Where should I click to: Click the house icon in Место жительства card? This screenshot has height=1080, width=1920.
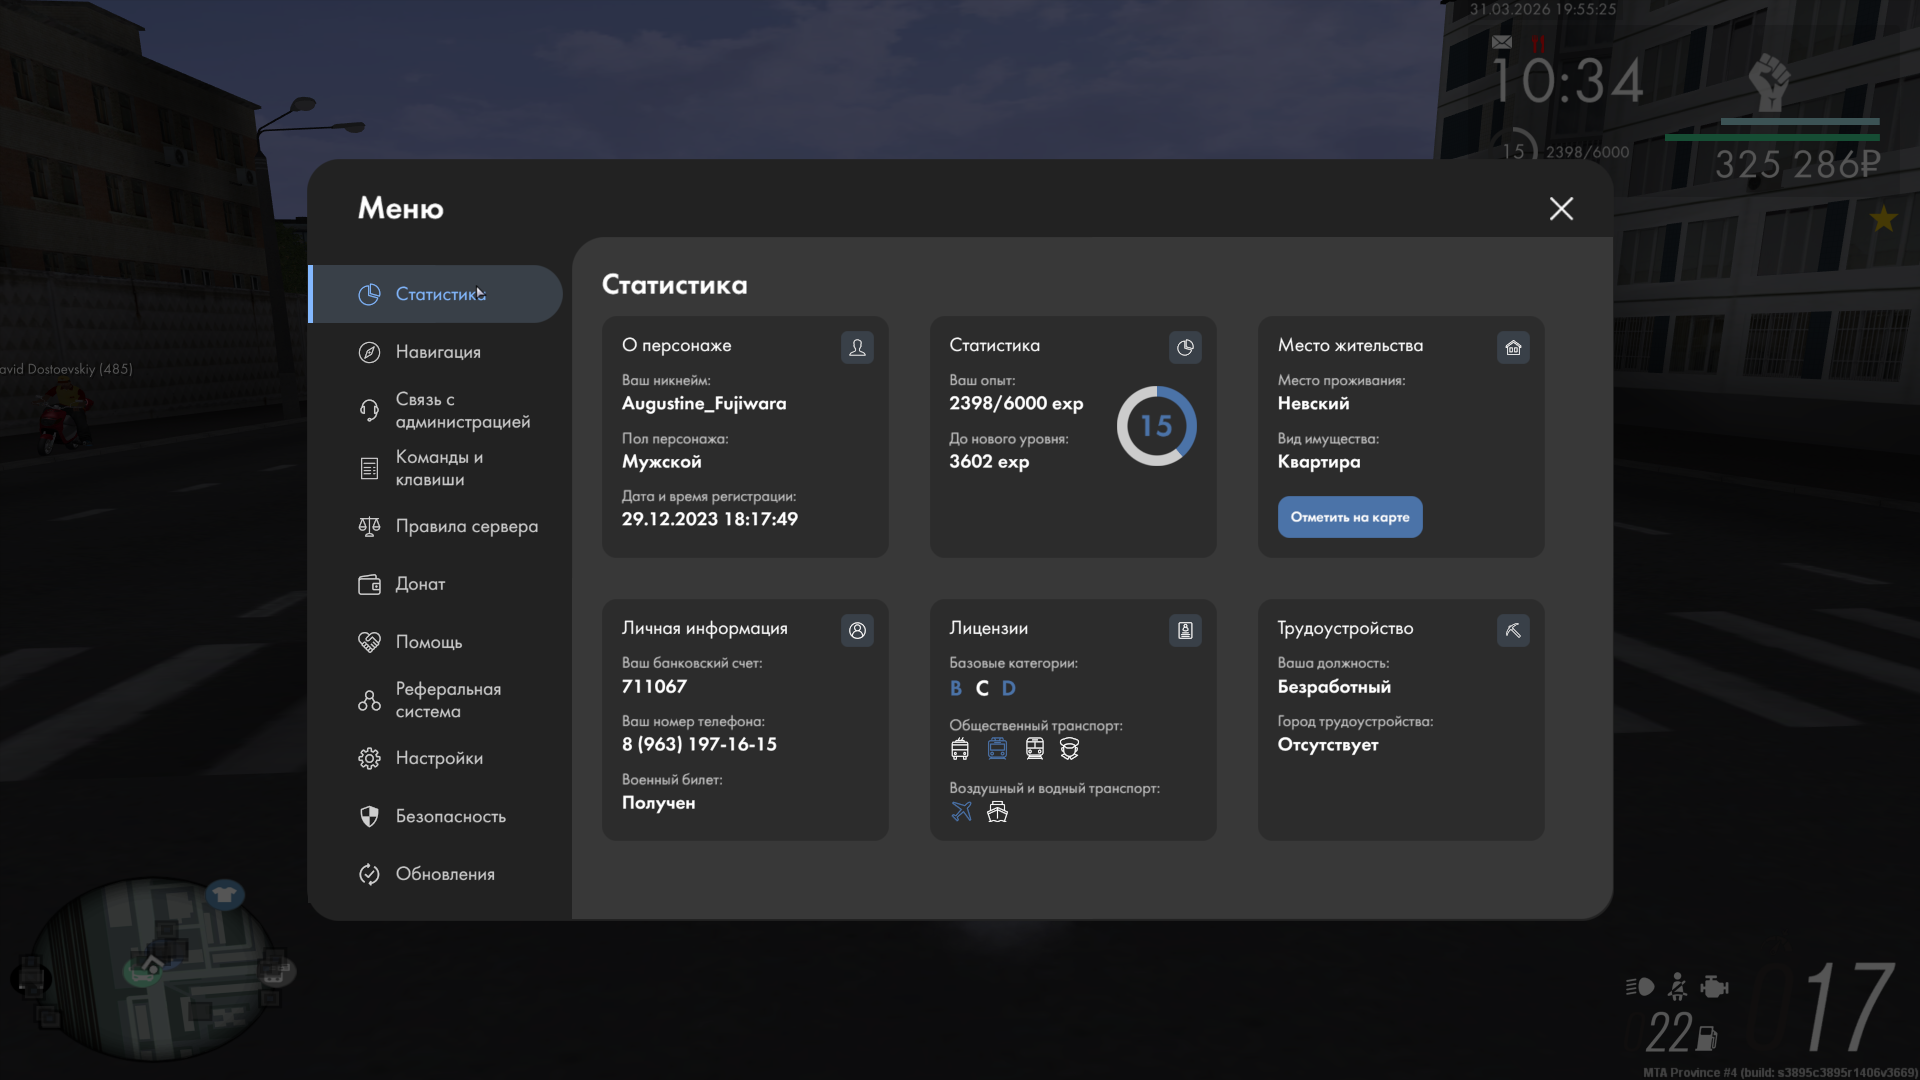click(x=1513, y=347)
